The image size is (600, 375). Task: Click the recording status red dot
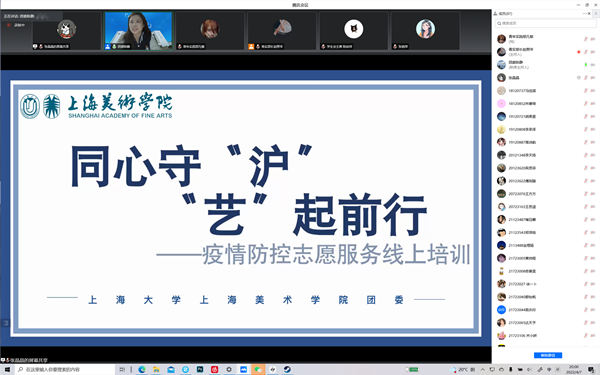tap(8, 25)
